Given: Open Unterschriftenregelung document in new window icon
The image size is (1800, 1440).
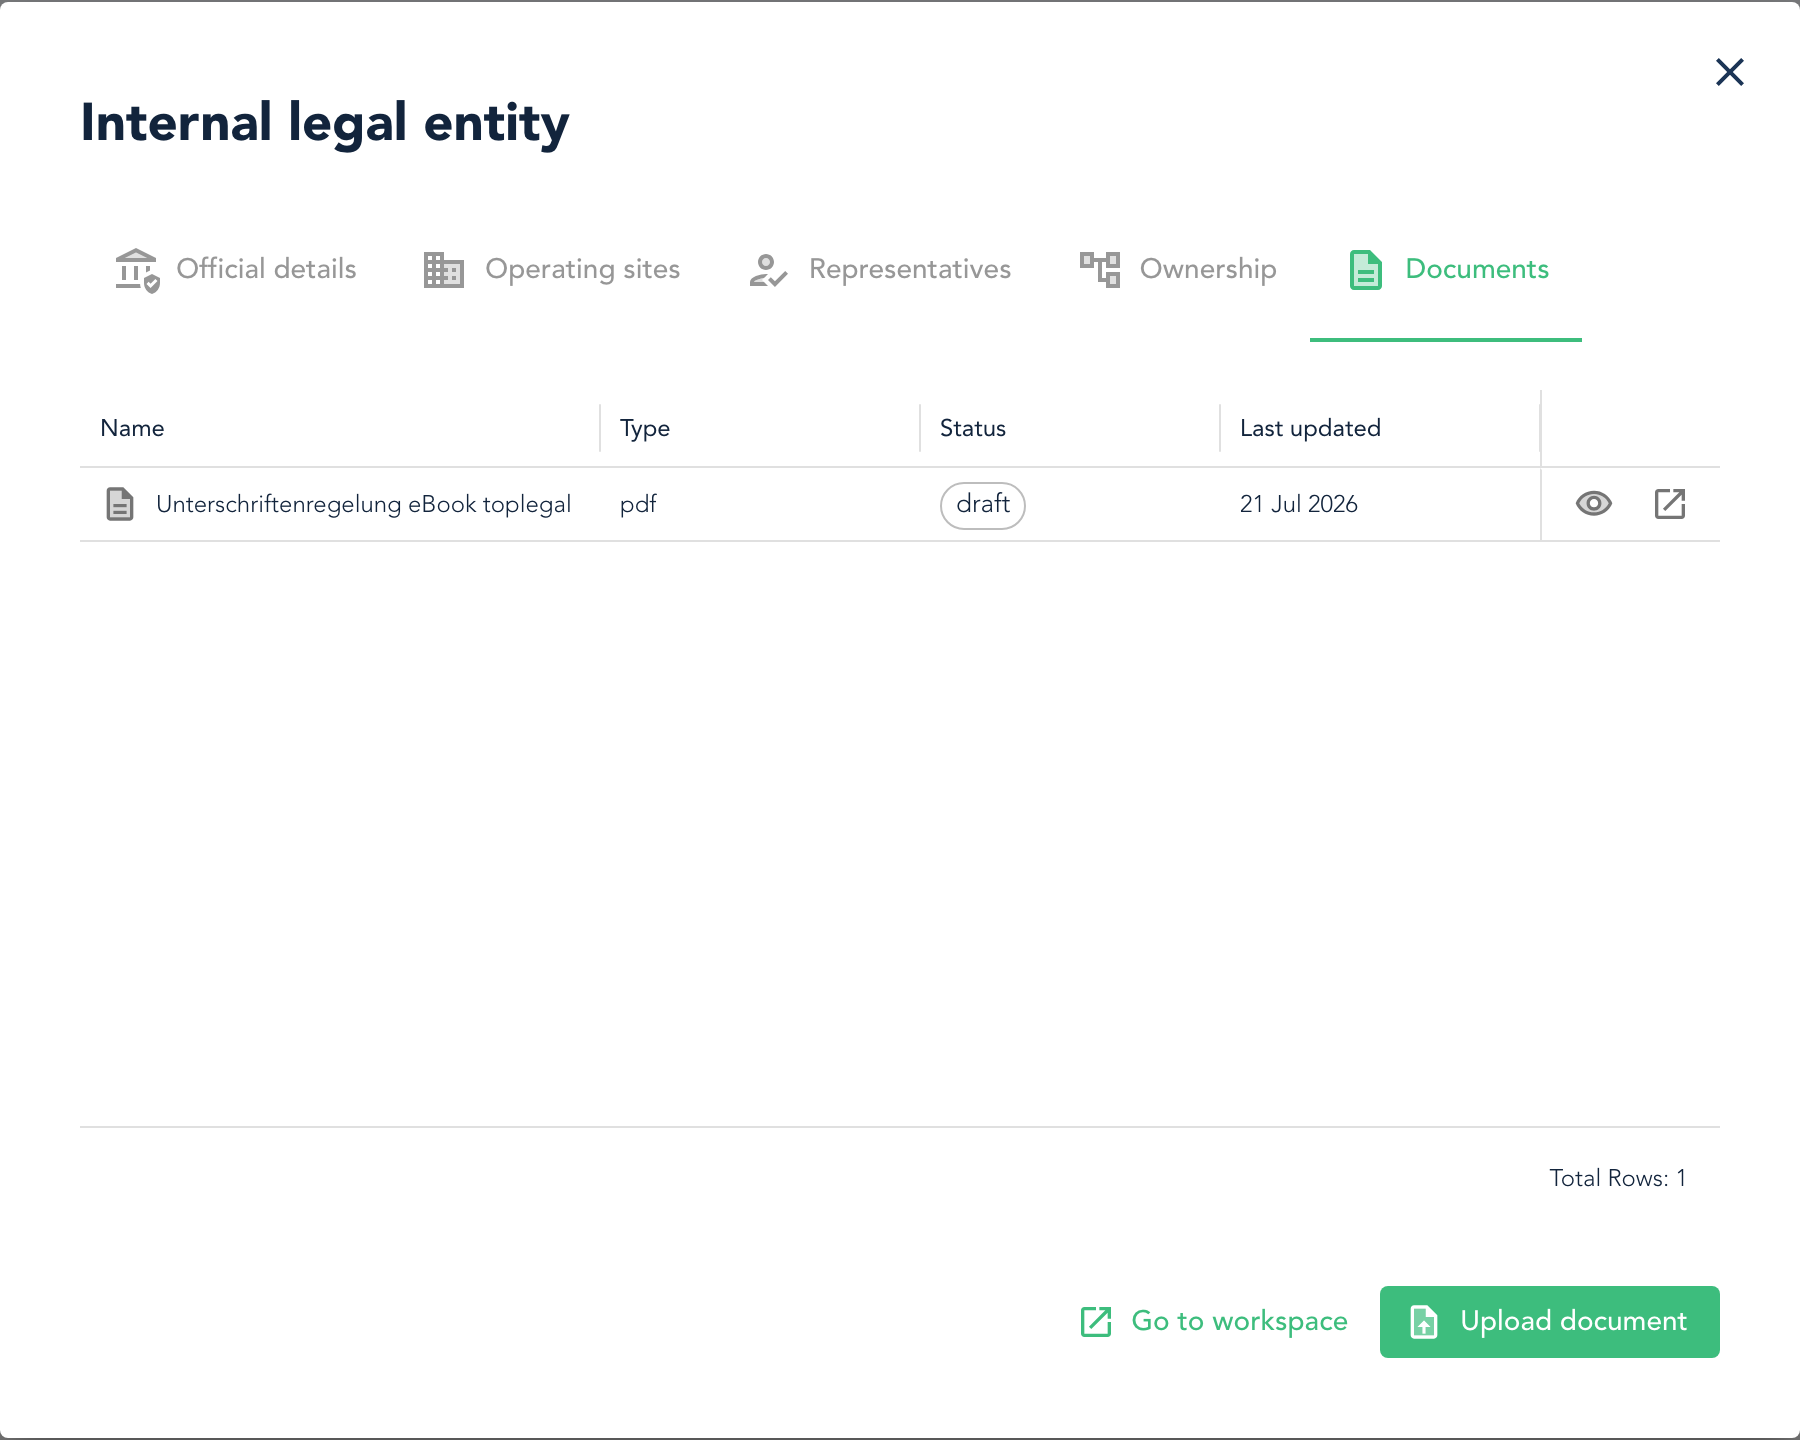Looking at the screenshot, I should tap(1670, 504).
